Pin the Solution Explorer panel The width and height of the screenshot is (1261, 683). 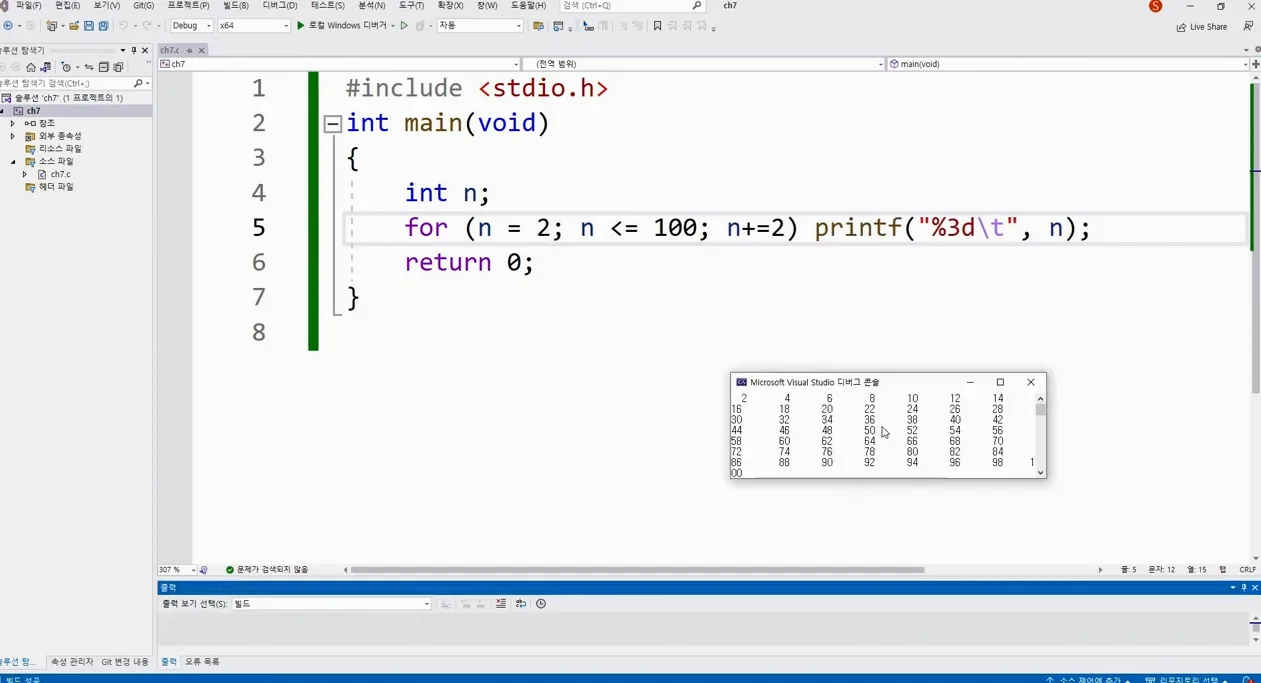click(134, 50)
